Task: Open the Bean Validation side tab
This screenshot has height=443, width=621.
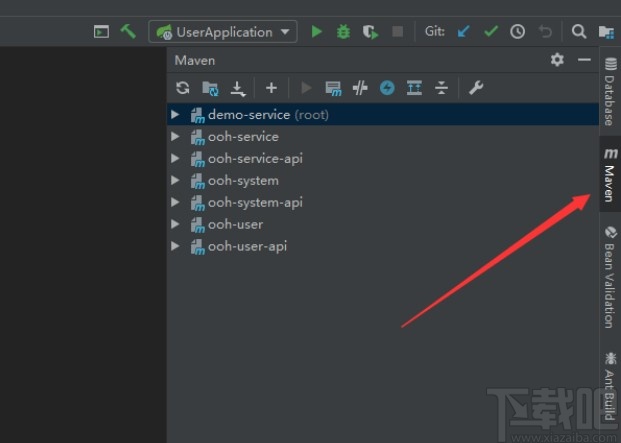Action: [610, 277]
